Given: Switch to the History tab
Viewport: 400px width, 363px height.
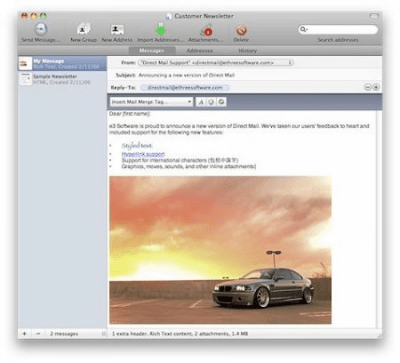Looking at the screenshot, I should click(247, 51).
